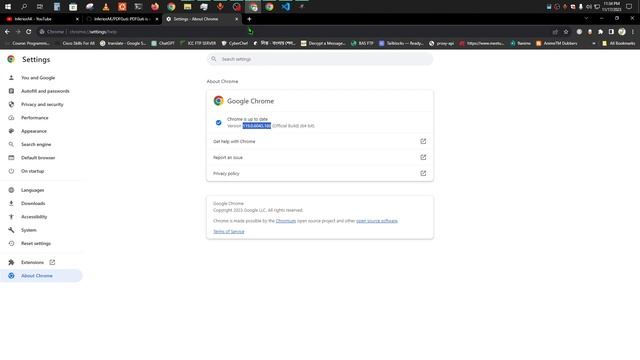Open Search engine settings

tap(36, 144)
